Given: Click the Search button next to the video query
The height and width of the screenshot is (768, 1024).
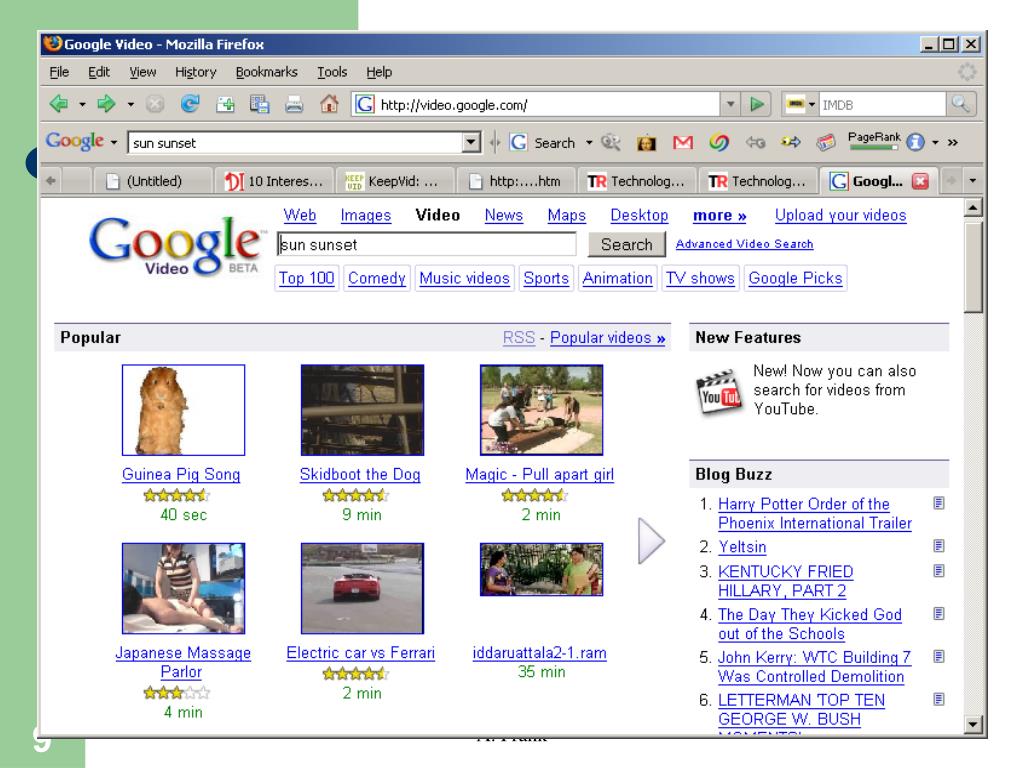Looking at the screenshot, I should point(626,244).
